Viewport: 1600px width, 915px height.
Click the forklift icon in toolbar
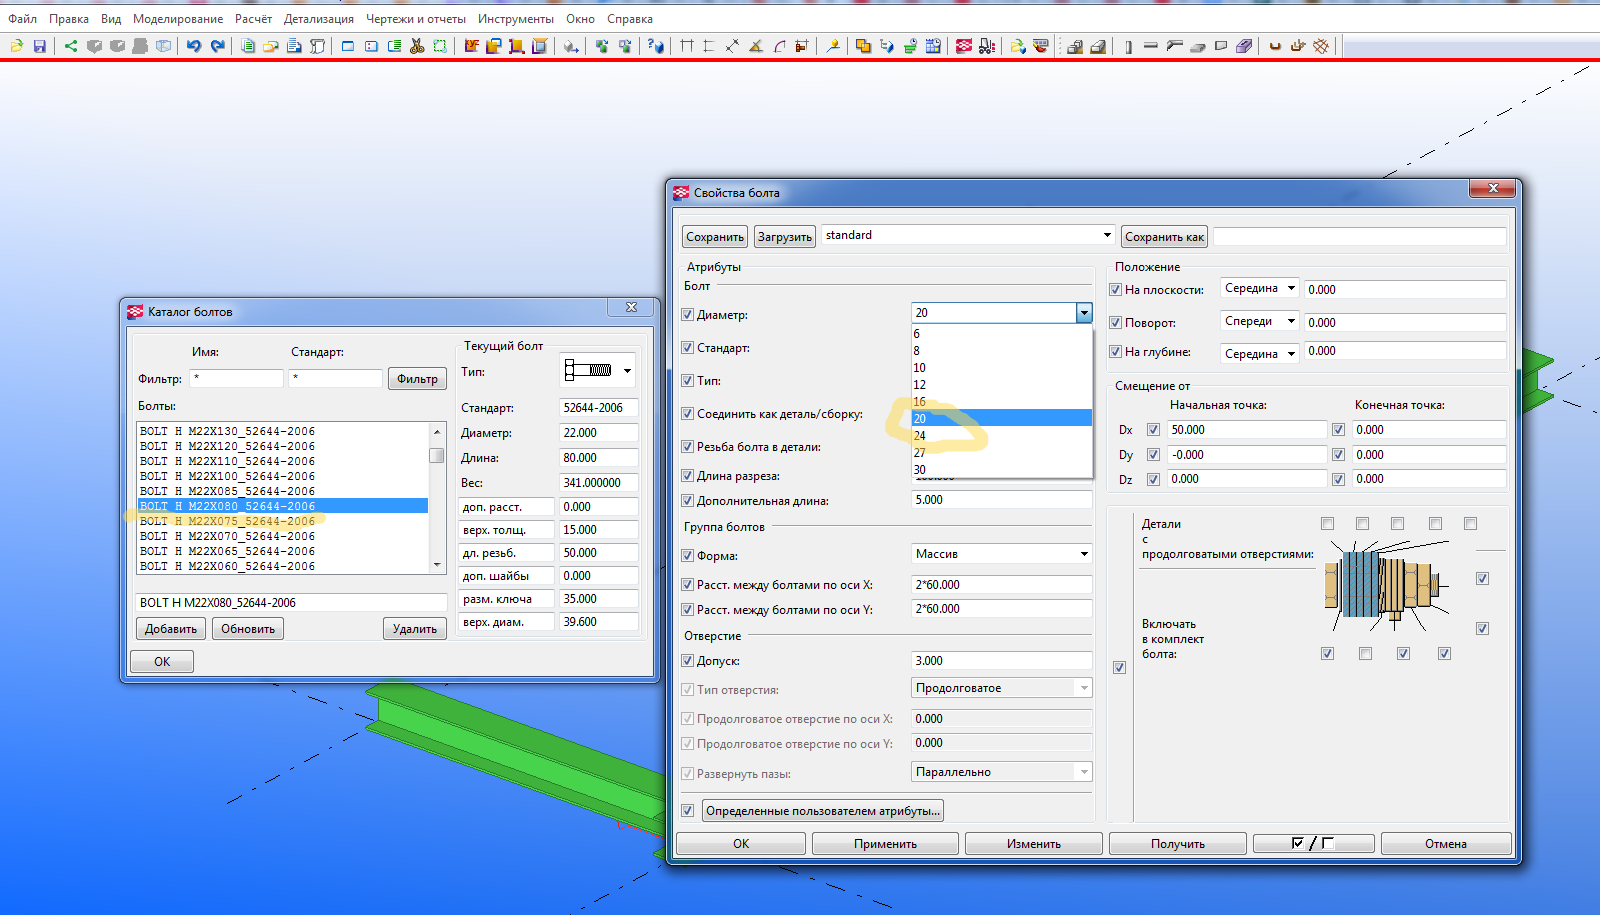987,46
